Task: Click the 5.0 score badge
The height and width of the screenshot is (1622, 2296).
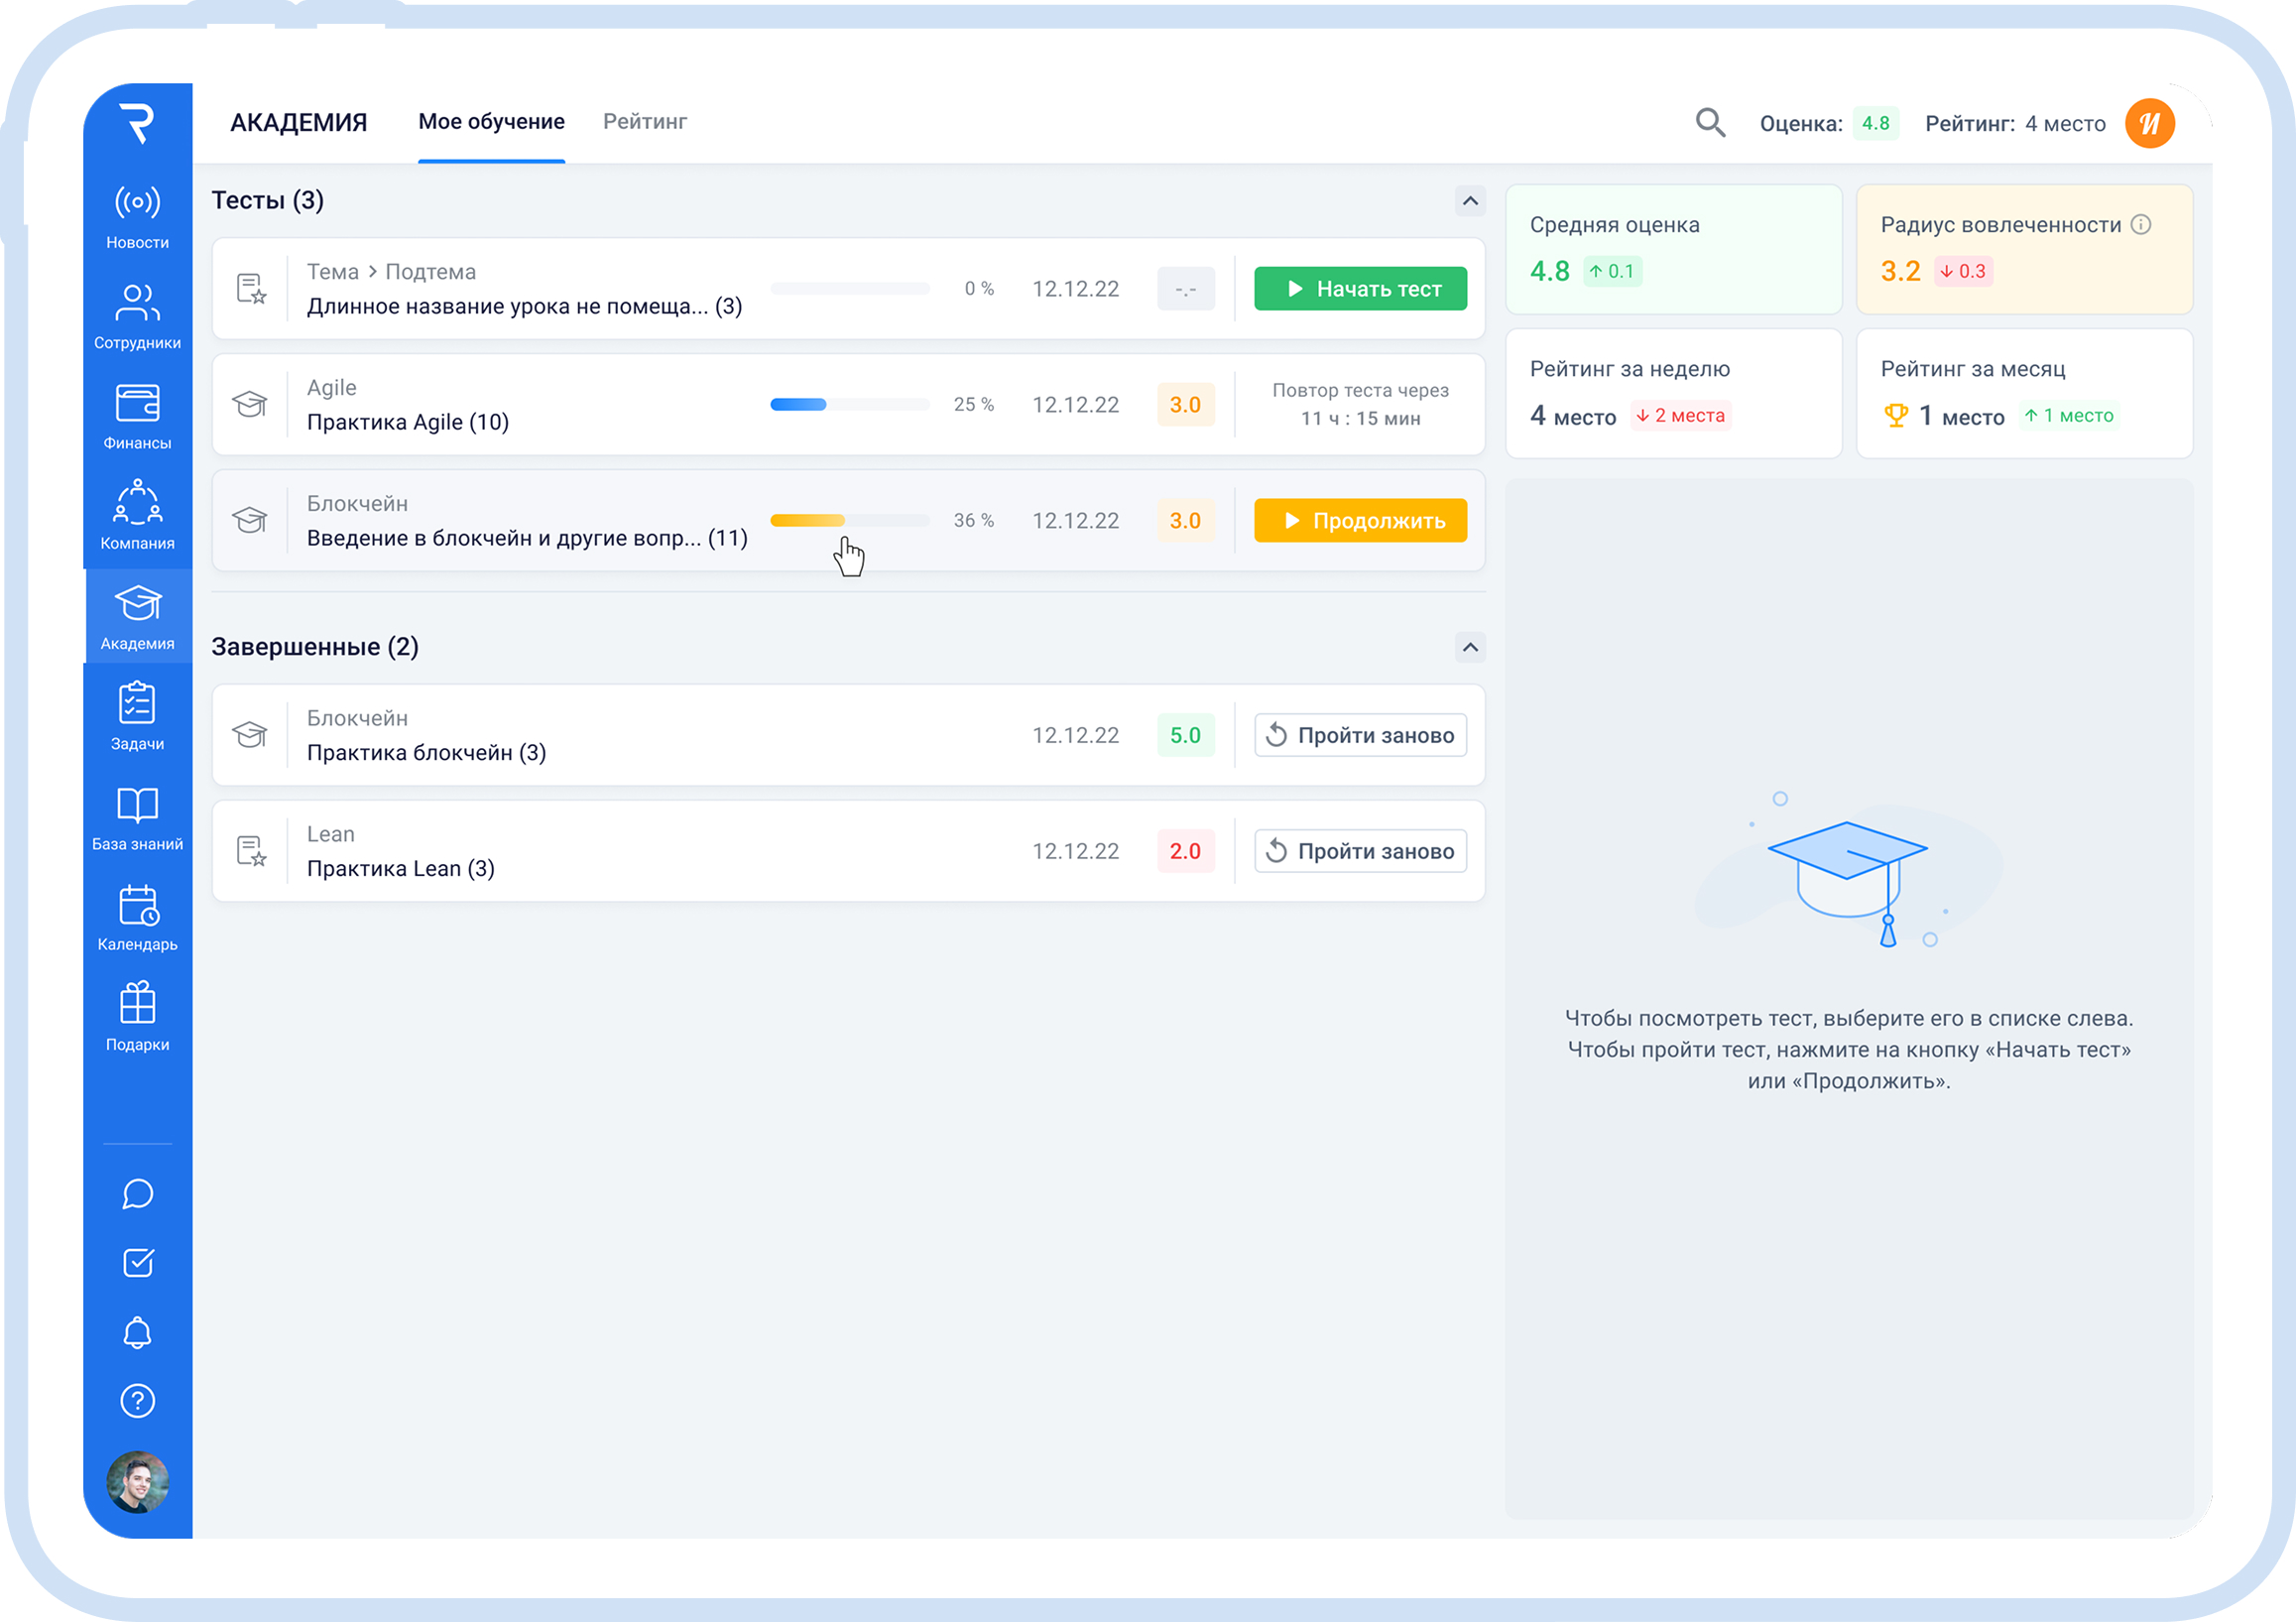Action: click(x=1185, y=735)
